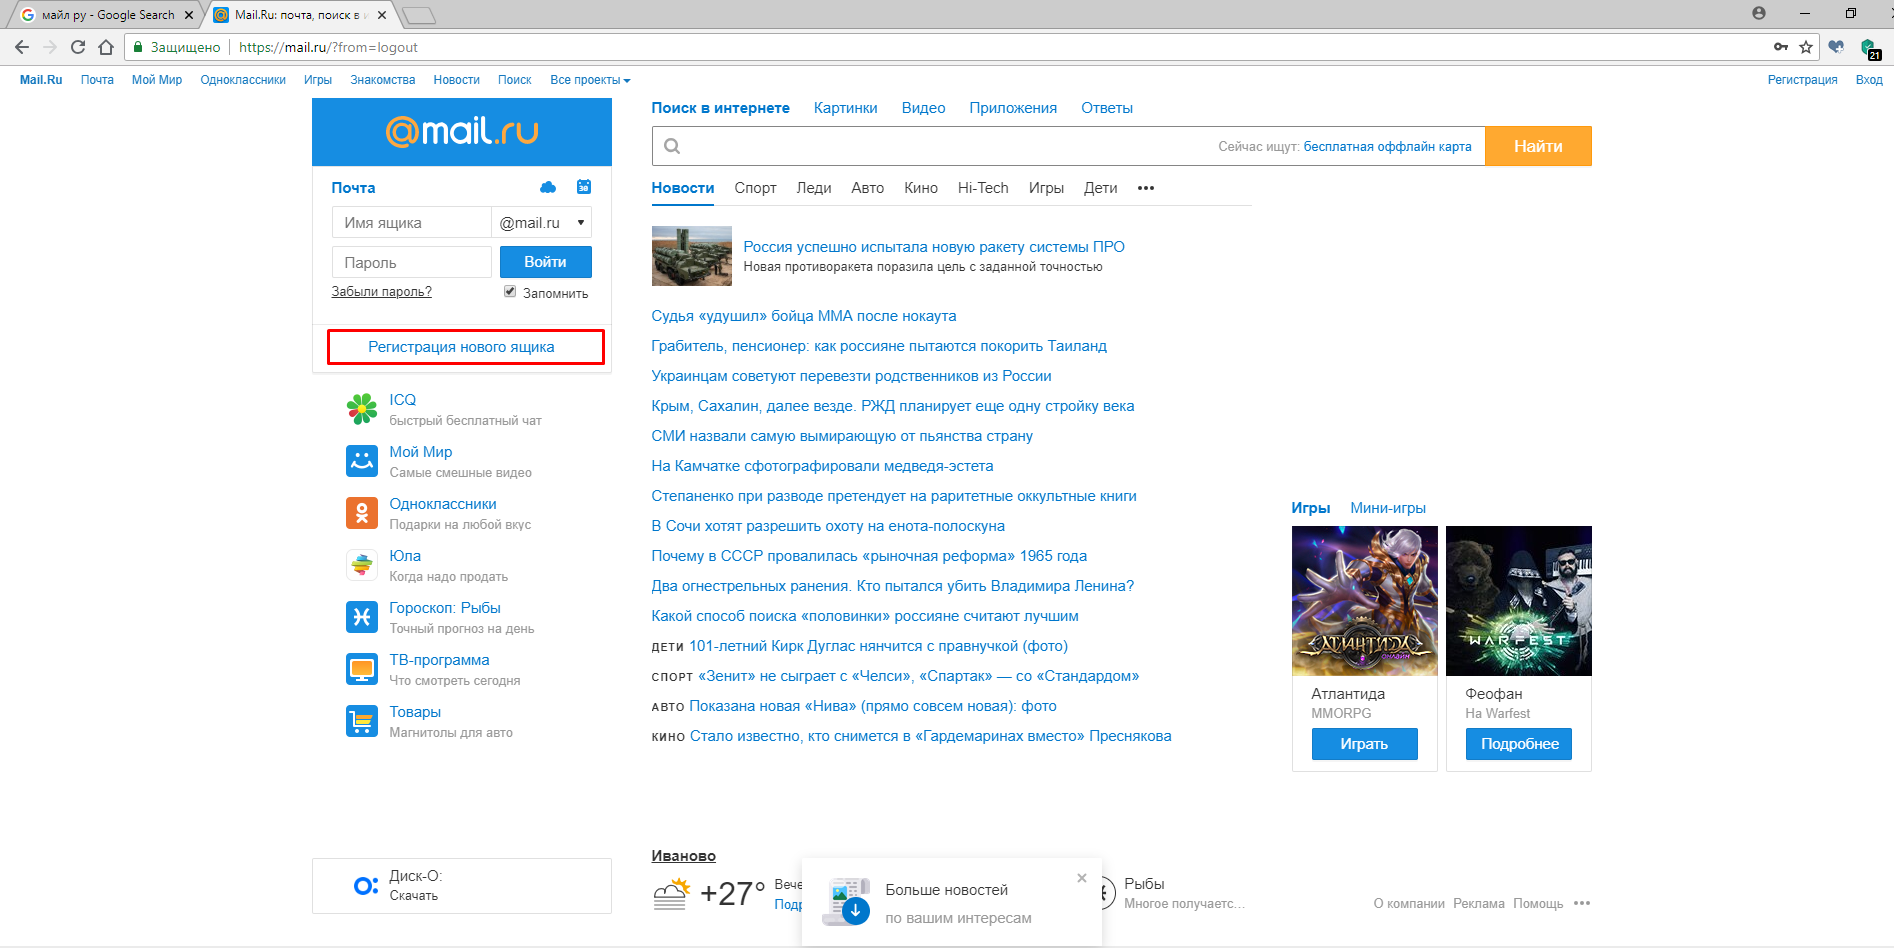This screenshot has height=948, width=1894.
Task: Expand the @mail.ru domain dropdown
Action: point(541,222)
